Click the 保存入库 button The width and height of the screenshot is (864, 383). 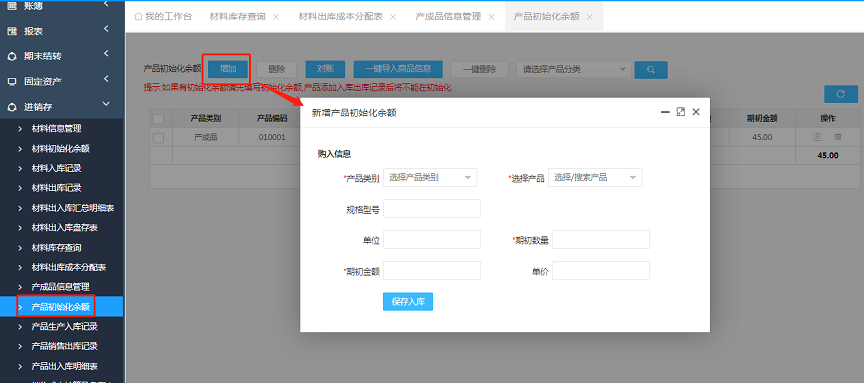[x=408, y=301]
